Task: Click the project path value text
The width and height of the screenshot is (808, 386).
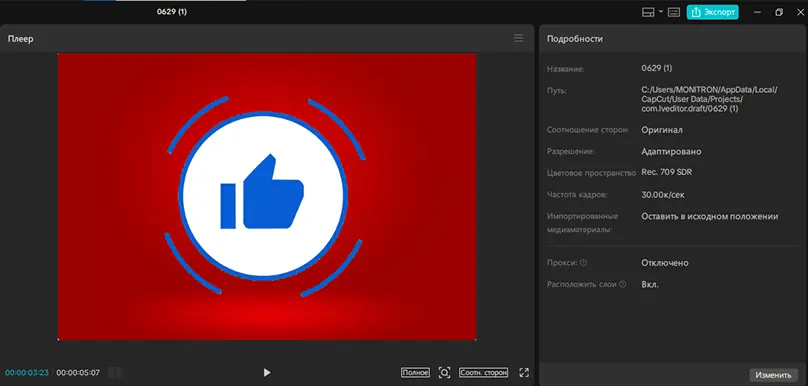Action: [710, 99]
